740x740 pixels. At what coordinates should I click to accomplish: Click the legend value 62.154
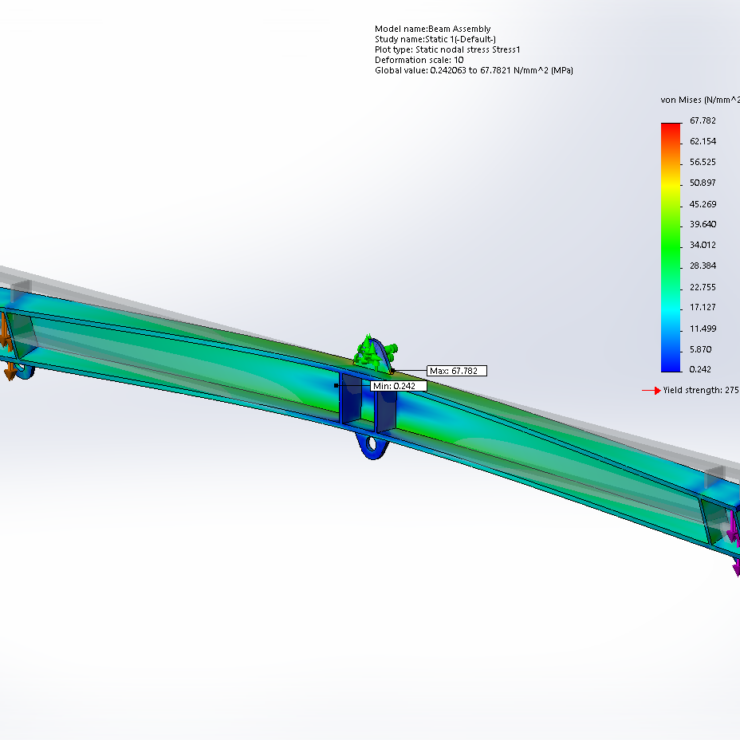[x=703, y=142]
